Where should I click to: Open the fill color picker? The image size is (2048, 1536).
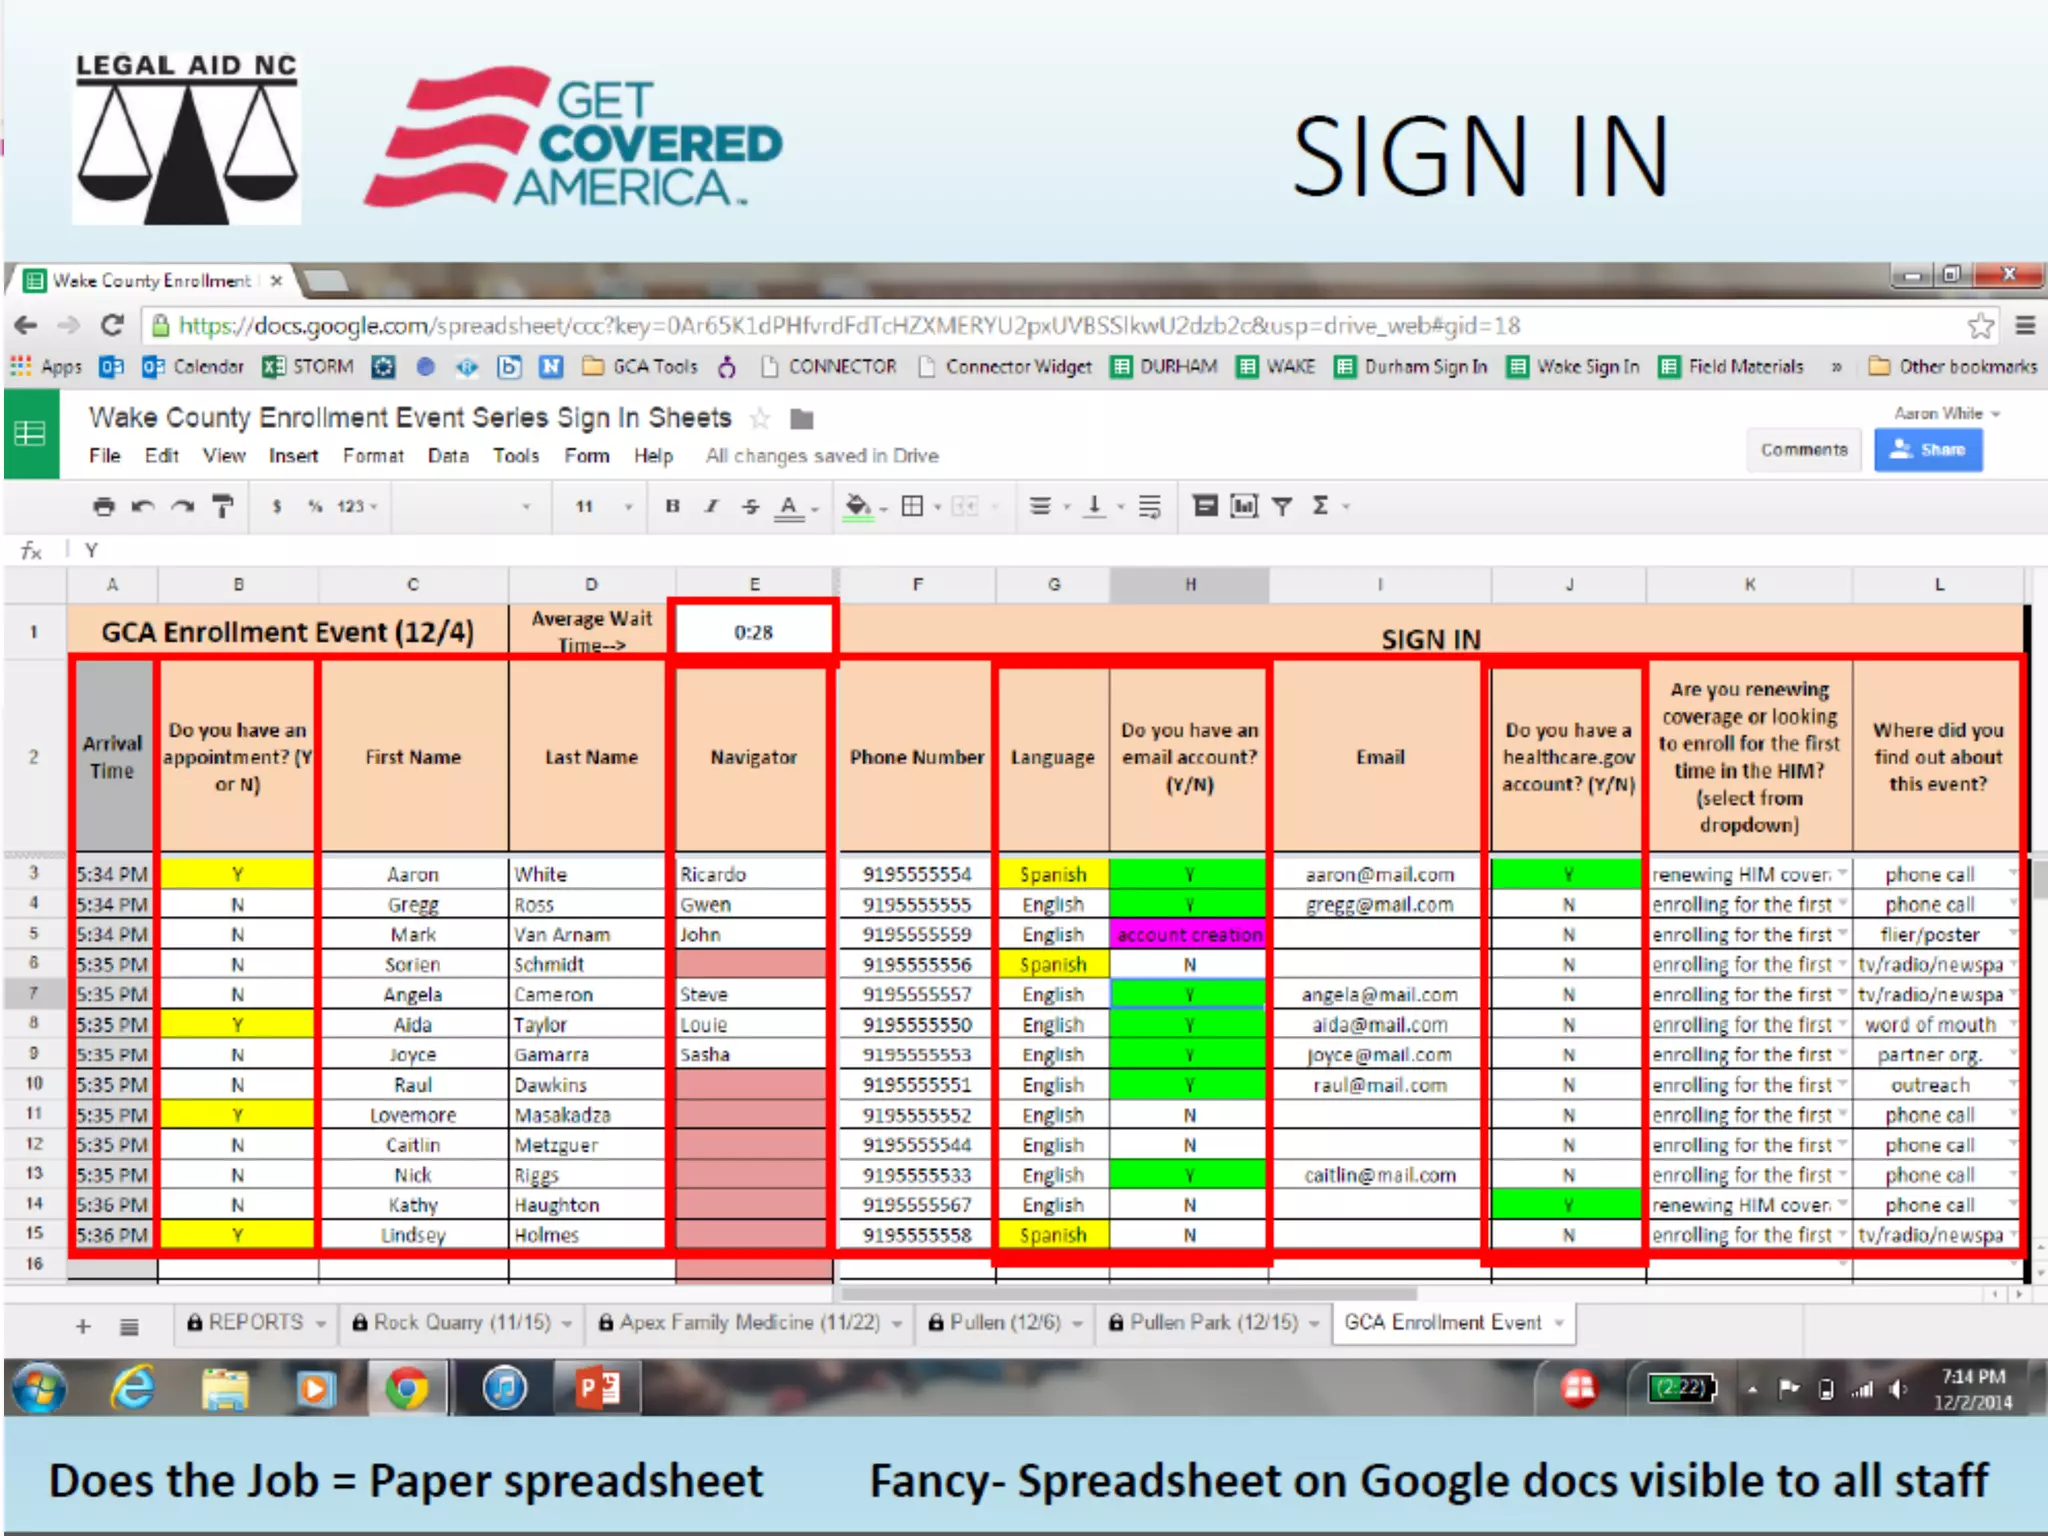[x=863, y=507]
